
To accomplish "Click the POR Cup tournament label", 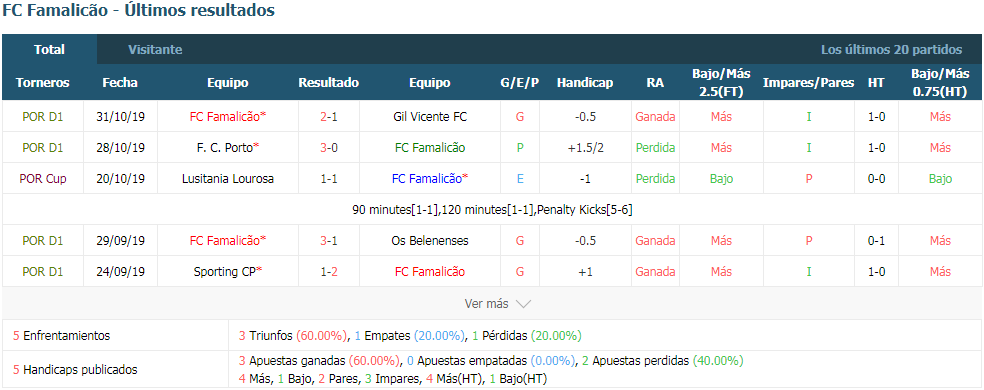I will pos(43,179).
